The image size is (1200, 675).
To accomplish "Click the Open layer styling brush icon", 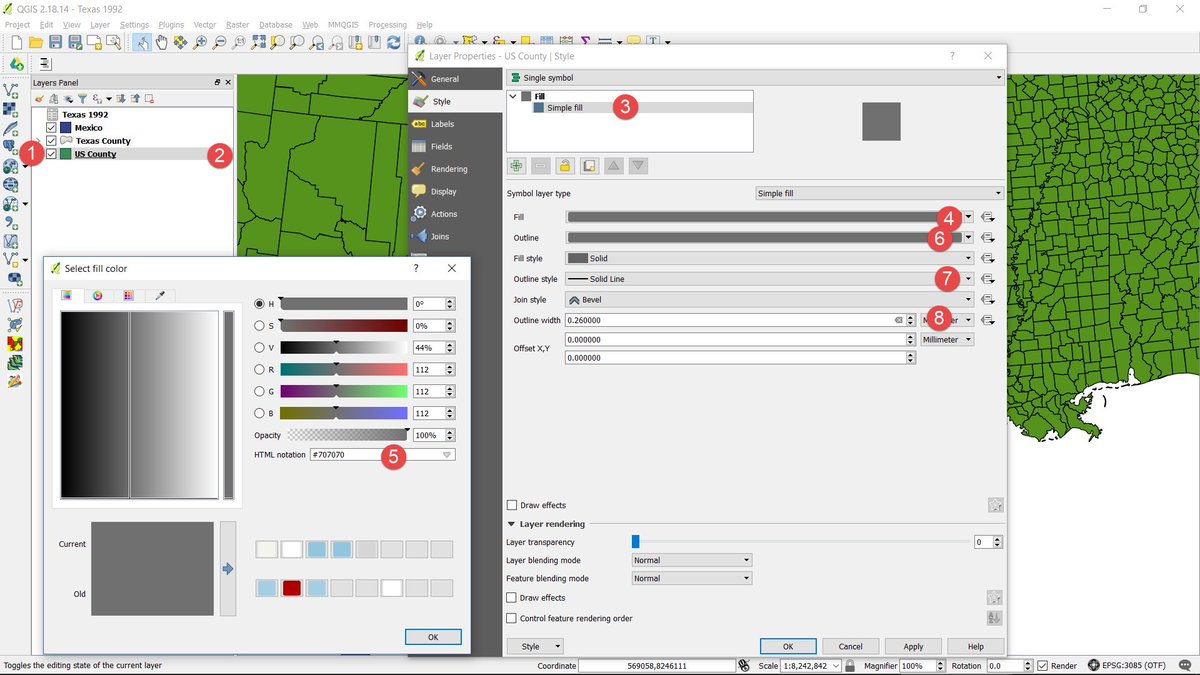I will pos(40,98).
